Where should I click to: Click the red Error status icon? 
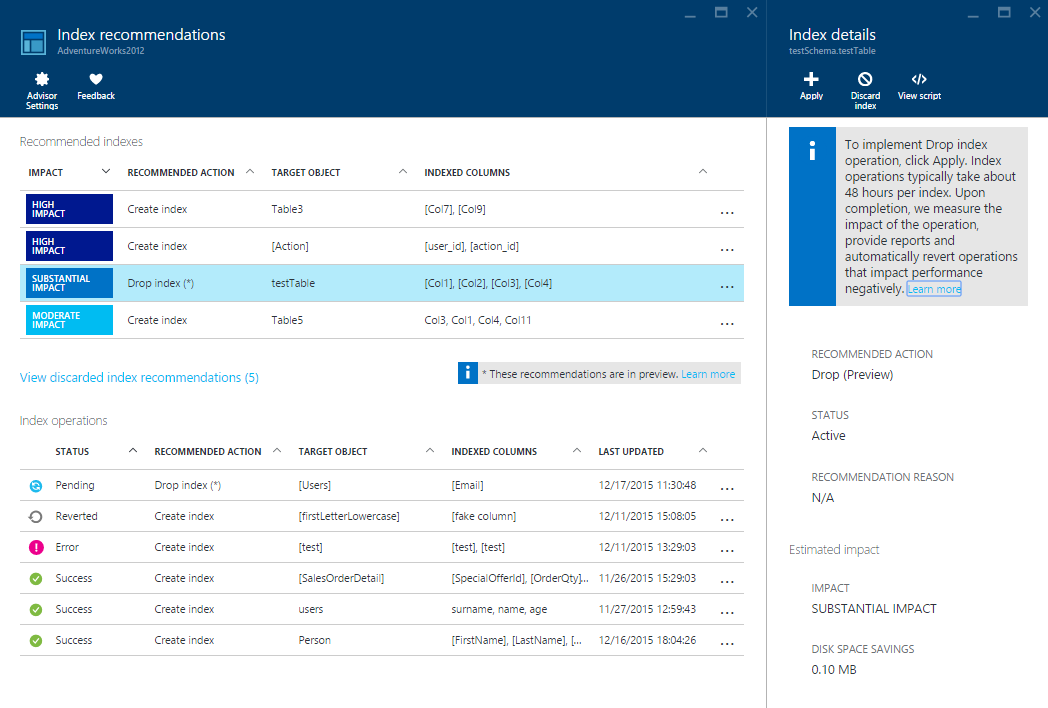tap(36, 548)
